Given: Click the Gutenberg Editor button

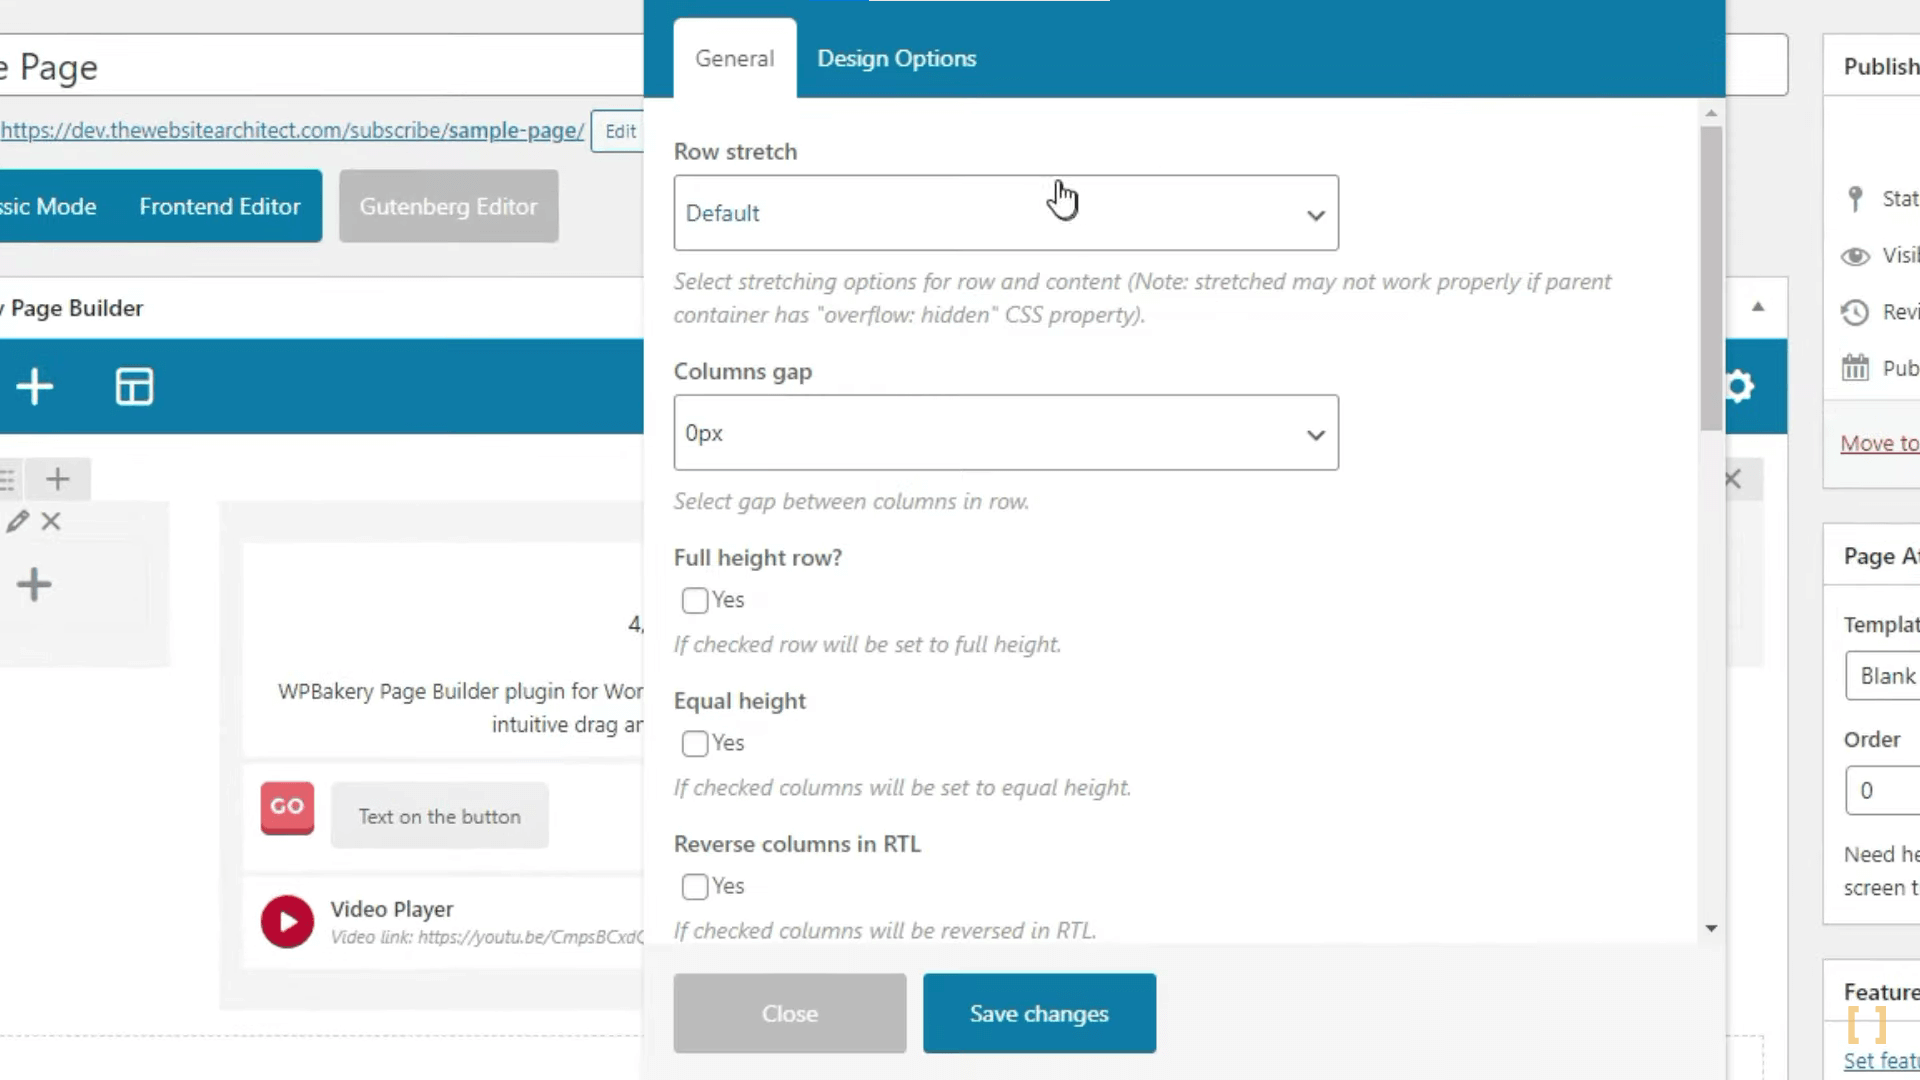Looking at the screenshot, I should pos(447,207).
